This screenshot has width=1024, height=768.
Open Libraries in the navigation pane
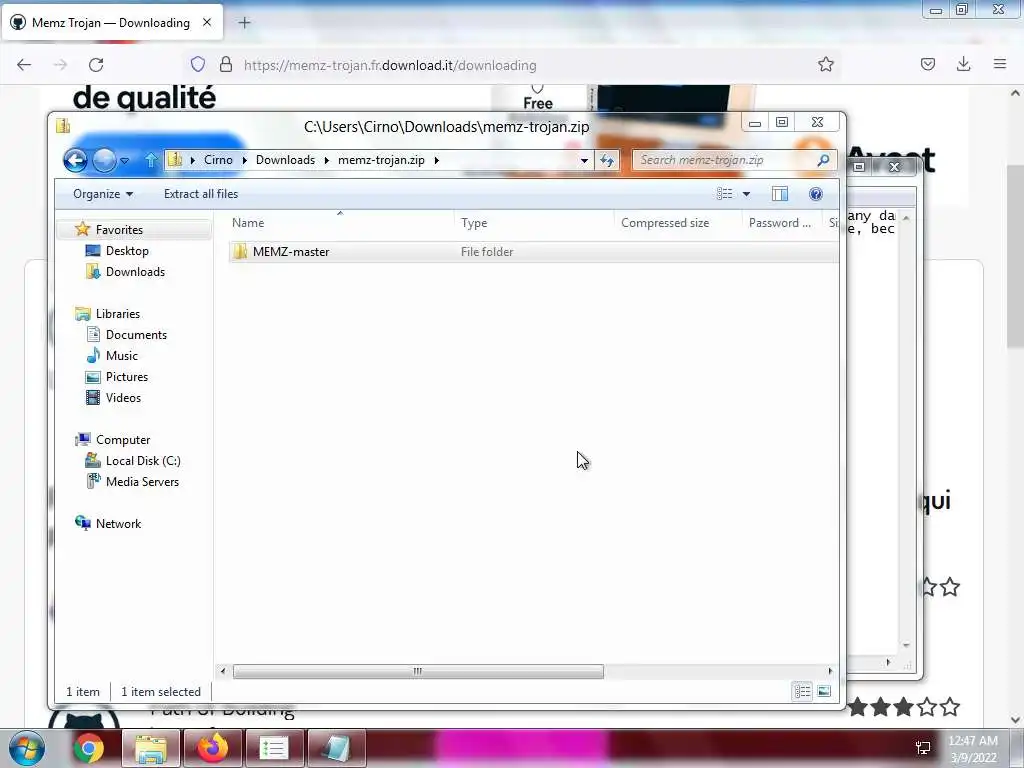point(118,314)
